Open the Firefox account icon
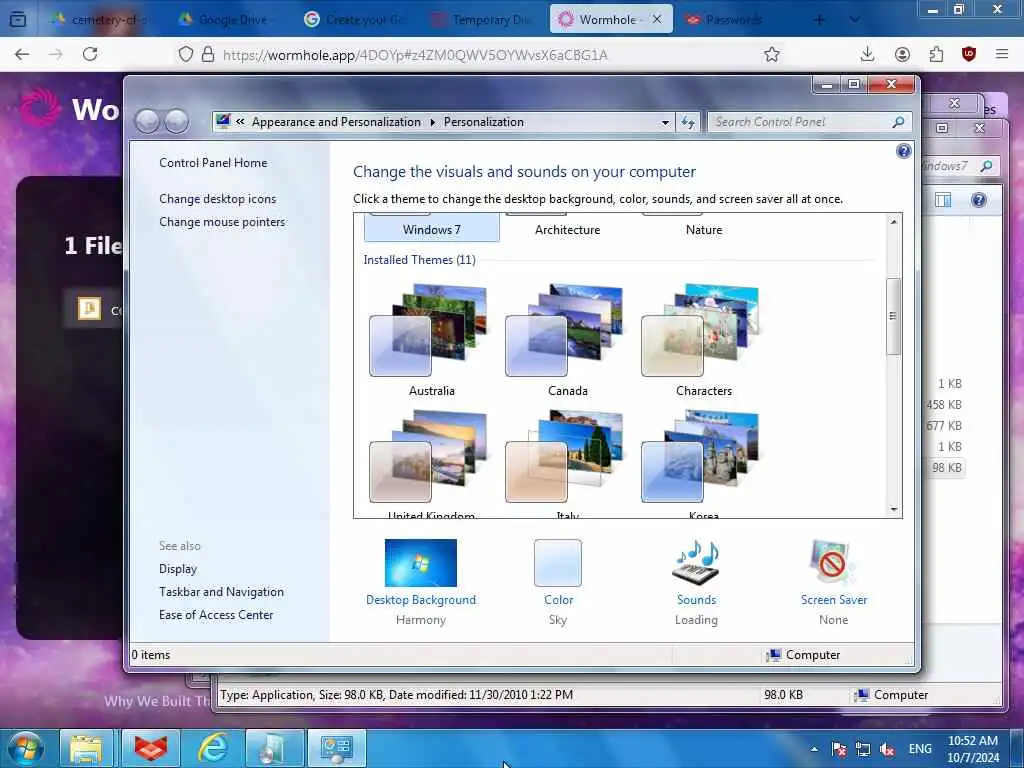 [x=902, y=54]
